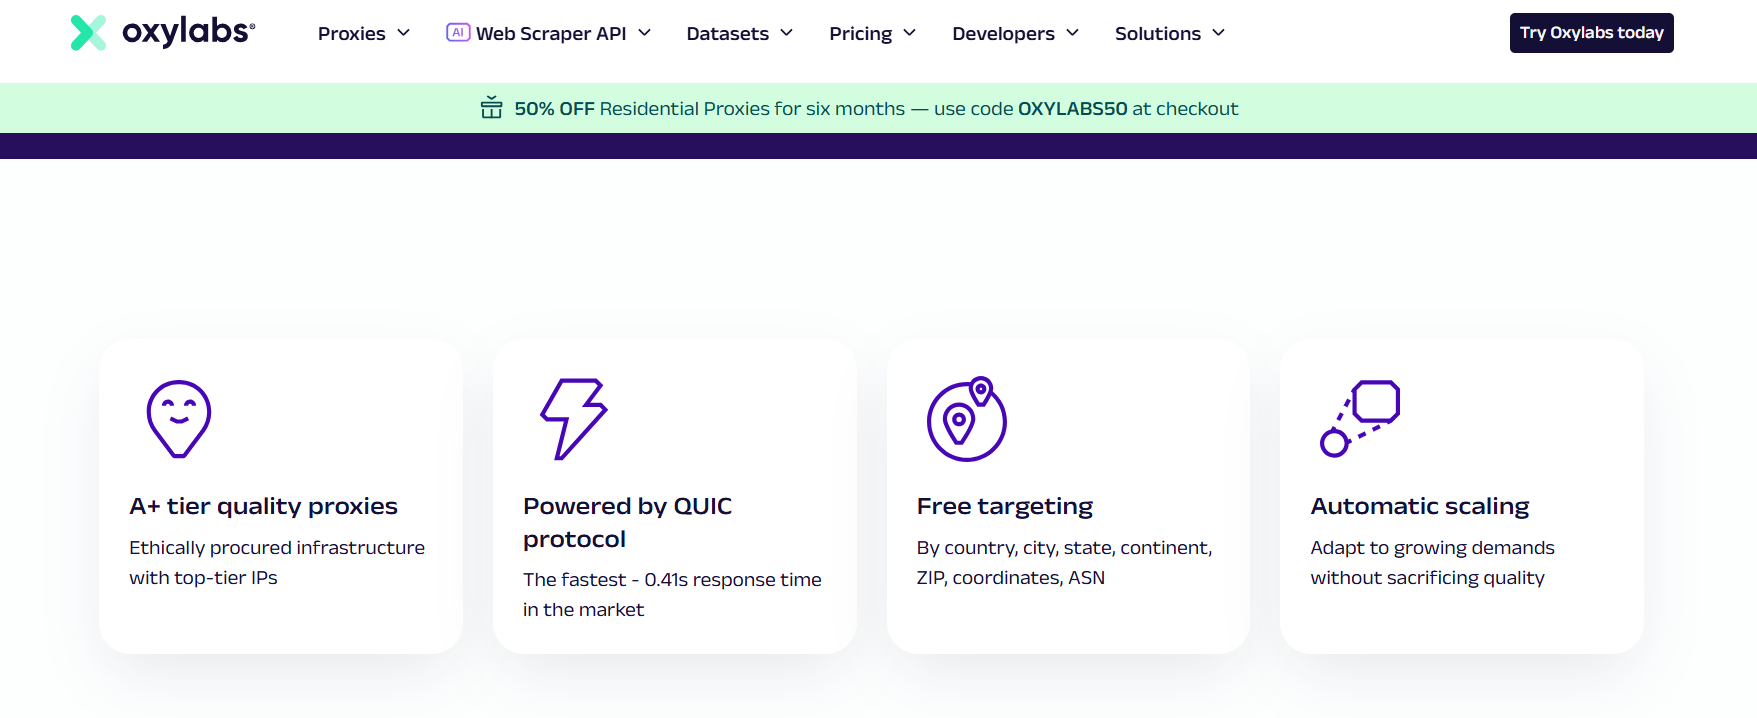Open the Datasets dropdown menu
The width and height of the screenshot is (1757, 718).
[x=739, y=33]
